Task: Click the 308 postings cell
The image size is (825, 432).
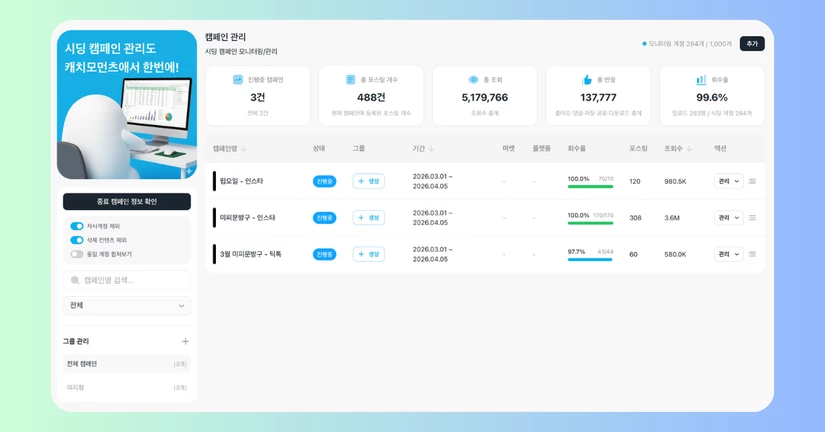Action: 635,217
